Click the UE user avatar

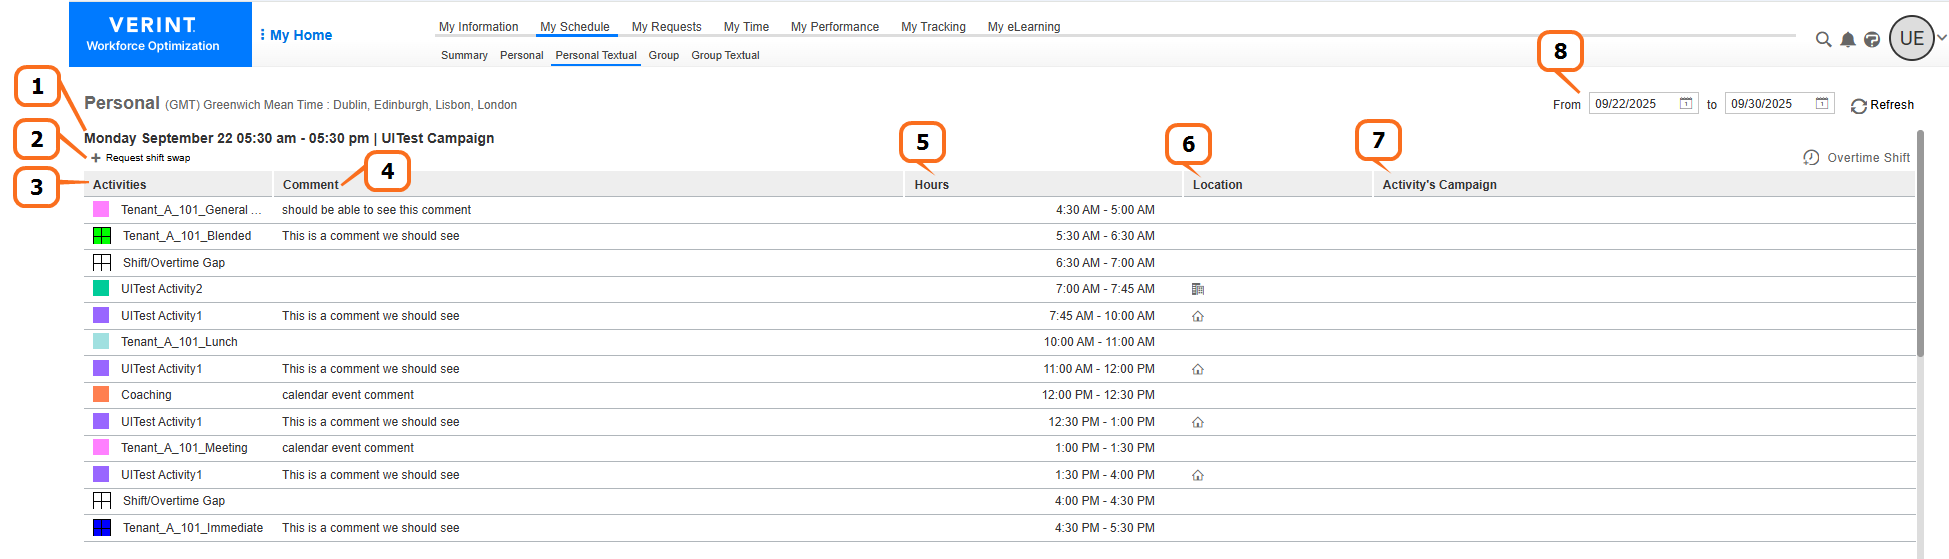pyautogui.click(x=1911, y=39)
